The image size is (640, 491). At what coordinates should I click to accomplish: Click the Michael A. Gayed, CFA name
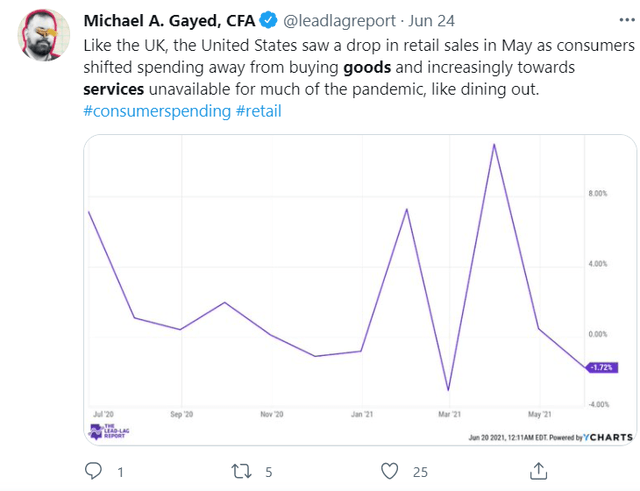tap(169, 20)
